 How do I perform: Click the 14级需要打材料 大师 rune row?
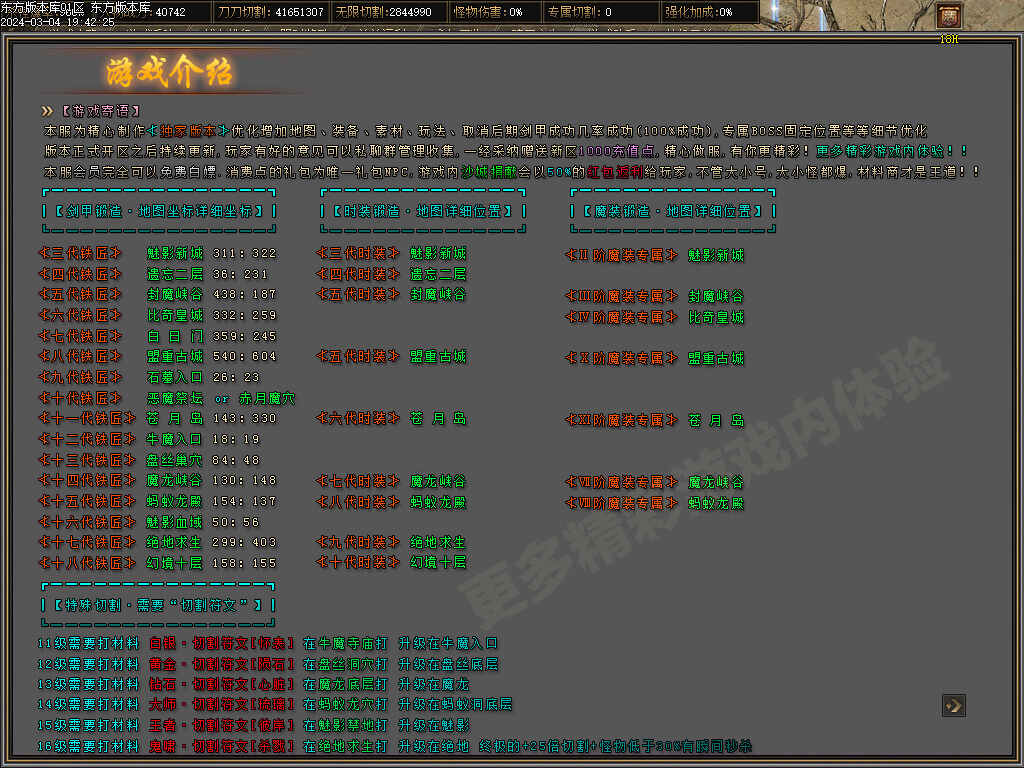click(274, 705)
